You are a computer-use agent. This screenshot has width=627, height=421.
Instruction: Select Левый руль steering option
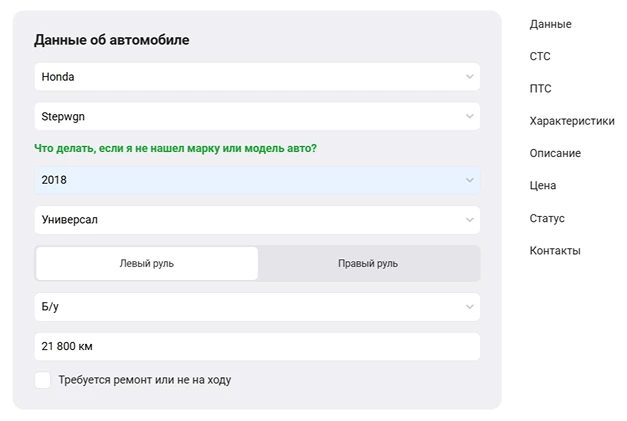pos(147,264)
